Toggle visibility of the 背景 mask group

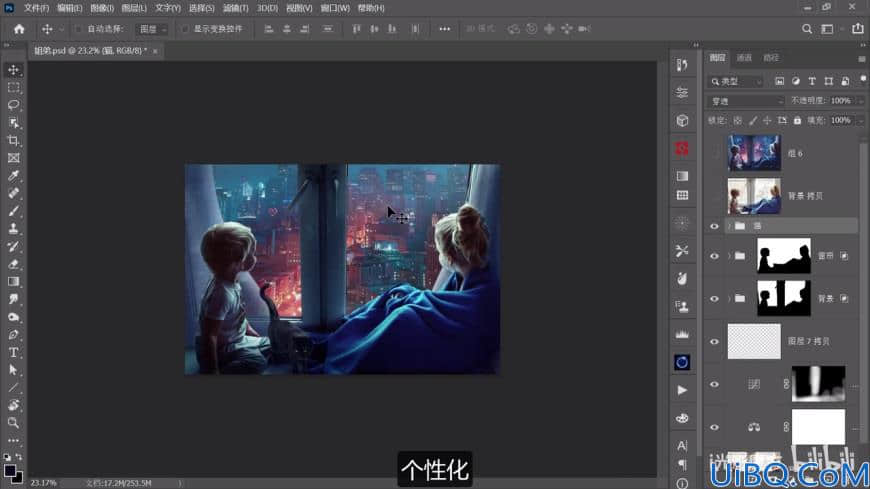714,299
